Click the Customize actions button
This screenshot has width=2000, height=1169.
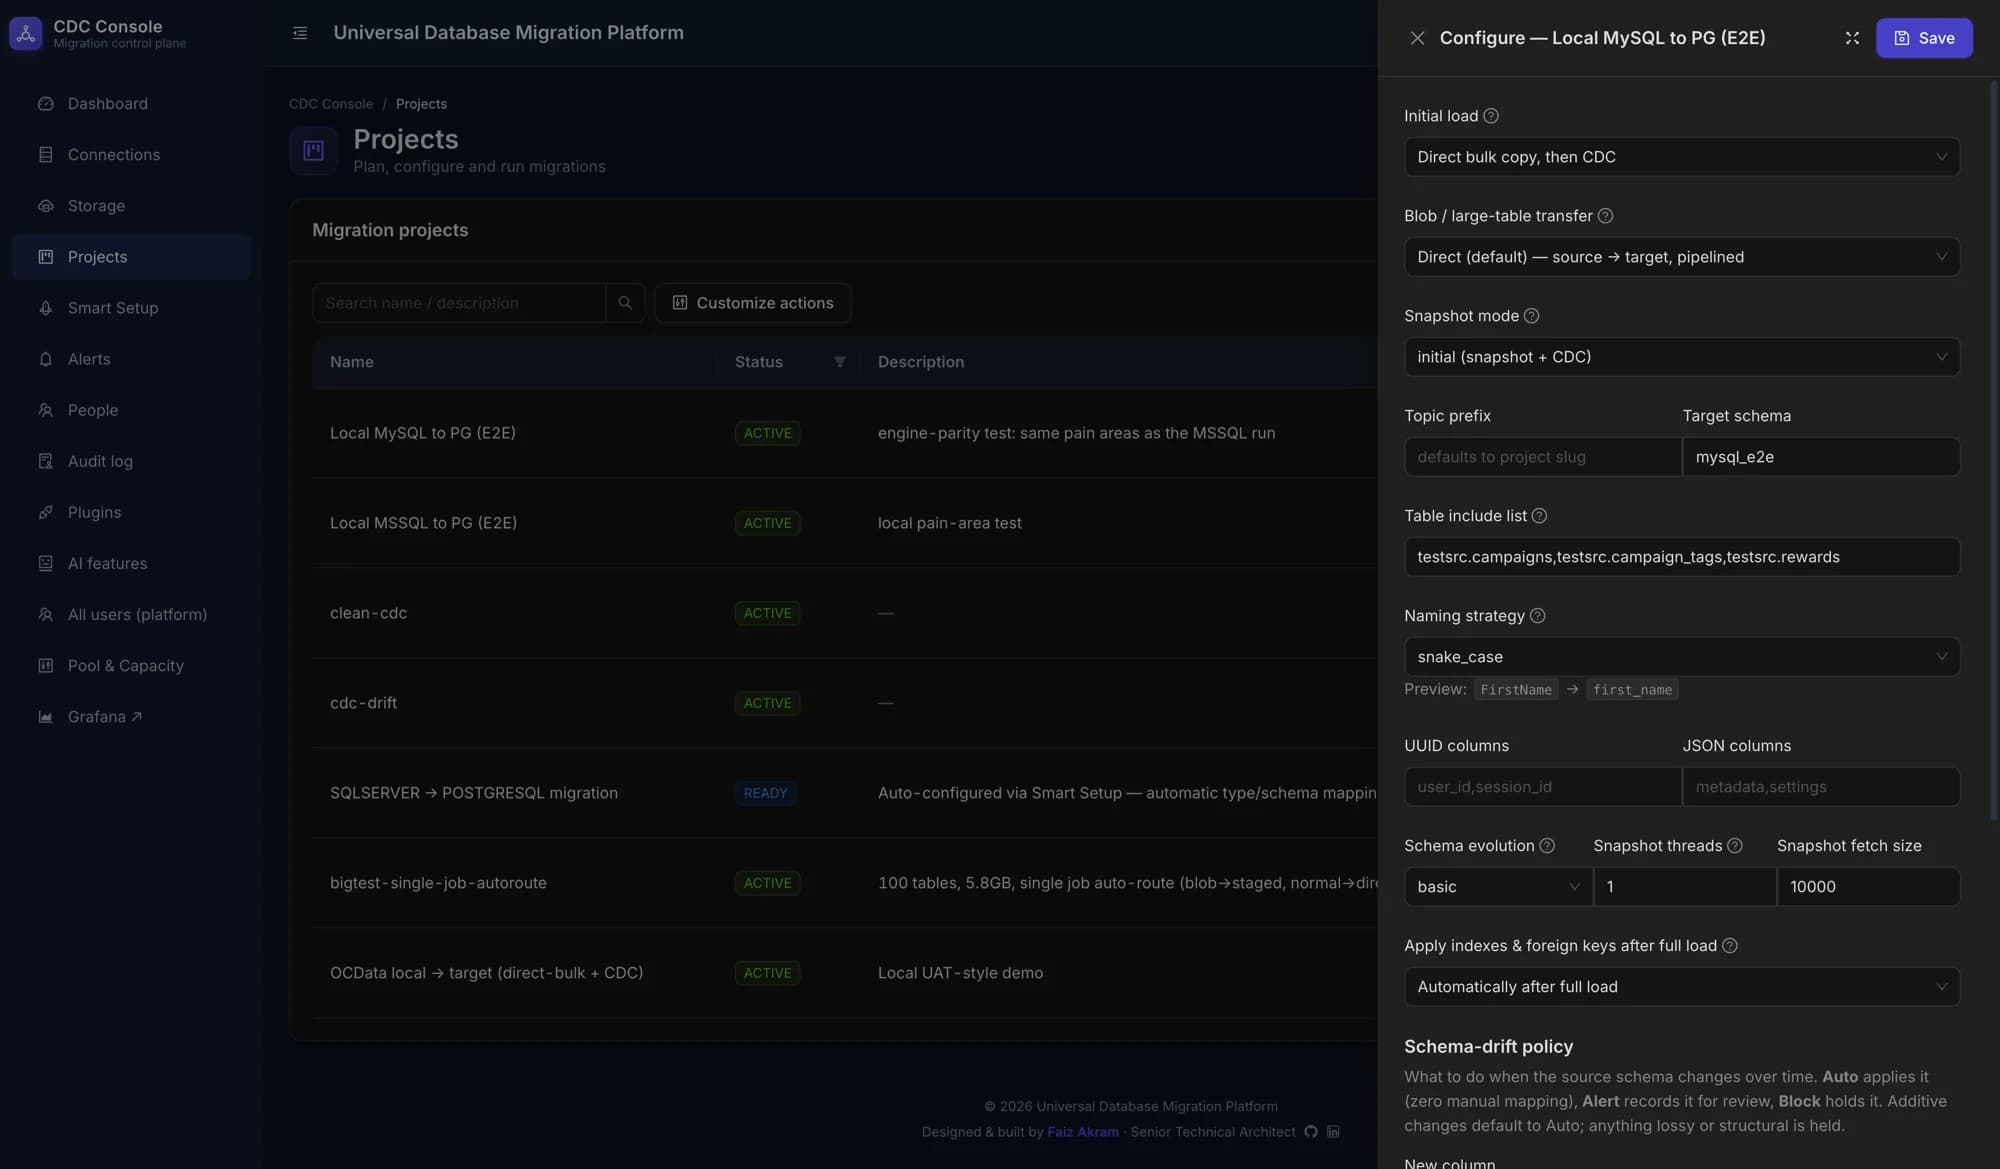click(x=752, y=303)
